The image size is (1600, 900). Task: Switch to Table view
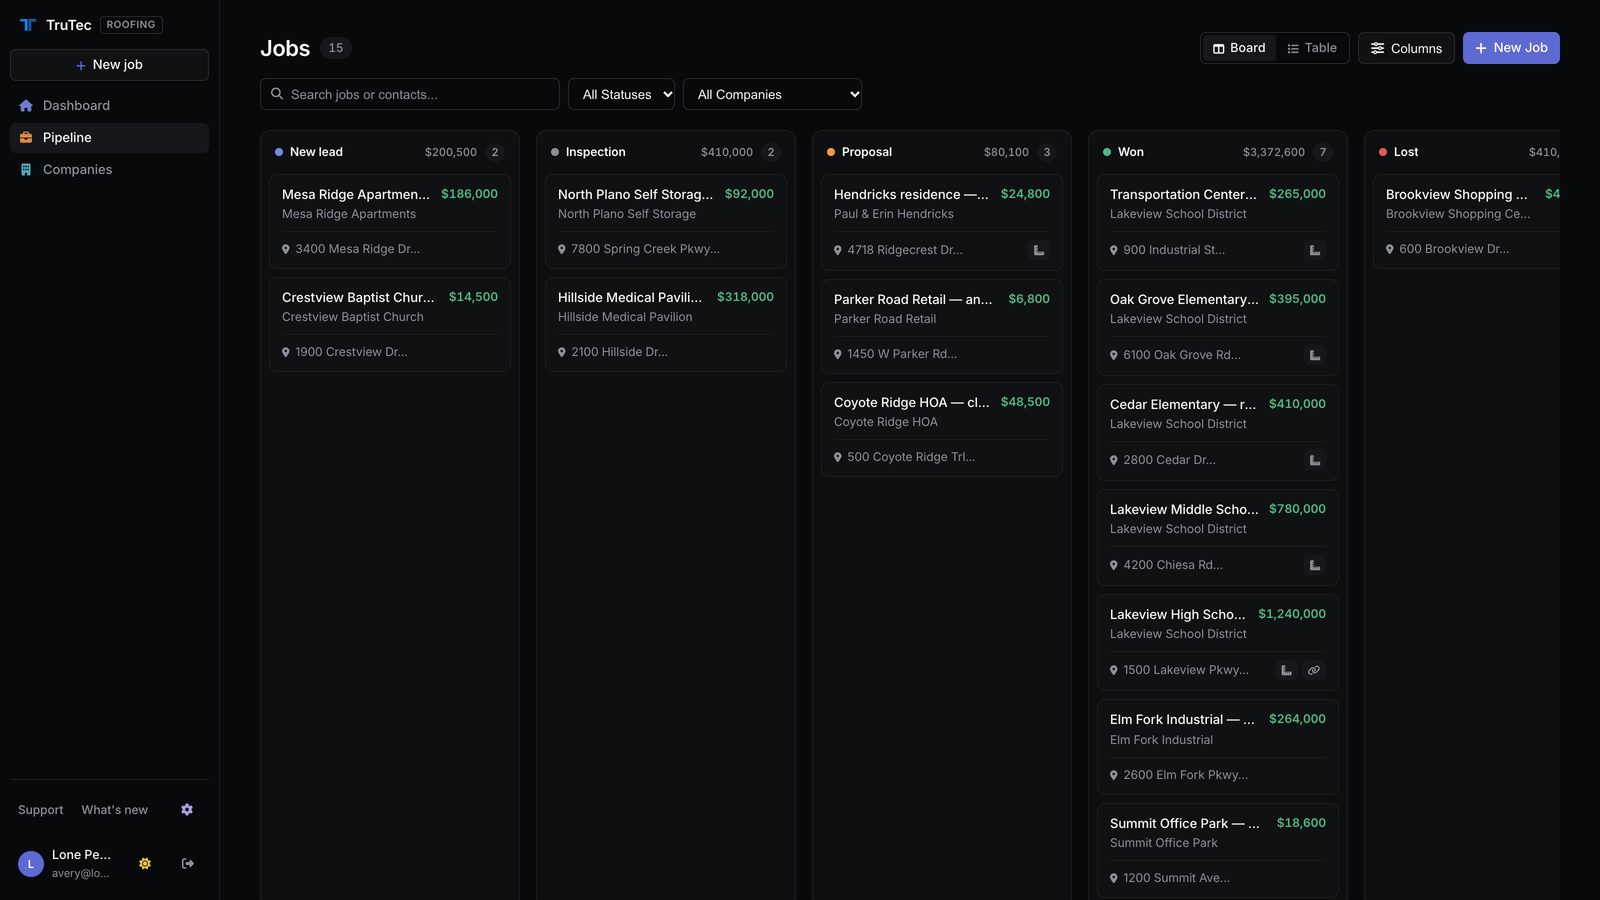1312,48
